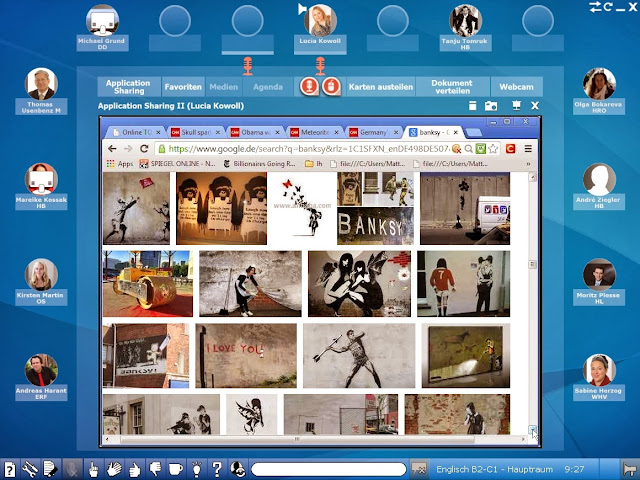Select participant Sabine Herzog avatar
This screenshot has width=640, height=480.
point(599,370)
